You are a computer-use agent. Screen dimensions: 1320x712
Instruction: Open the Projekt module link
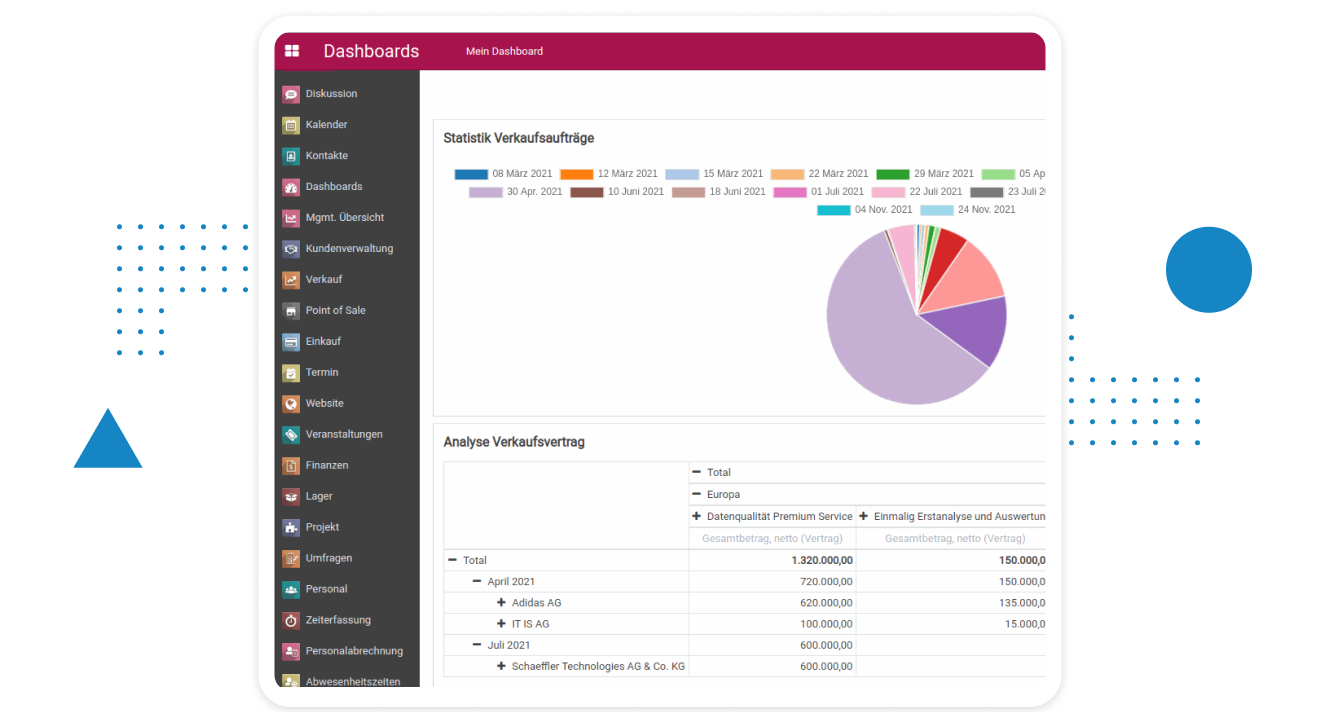point(322,528)
